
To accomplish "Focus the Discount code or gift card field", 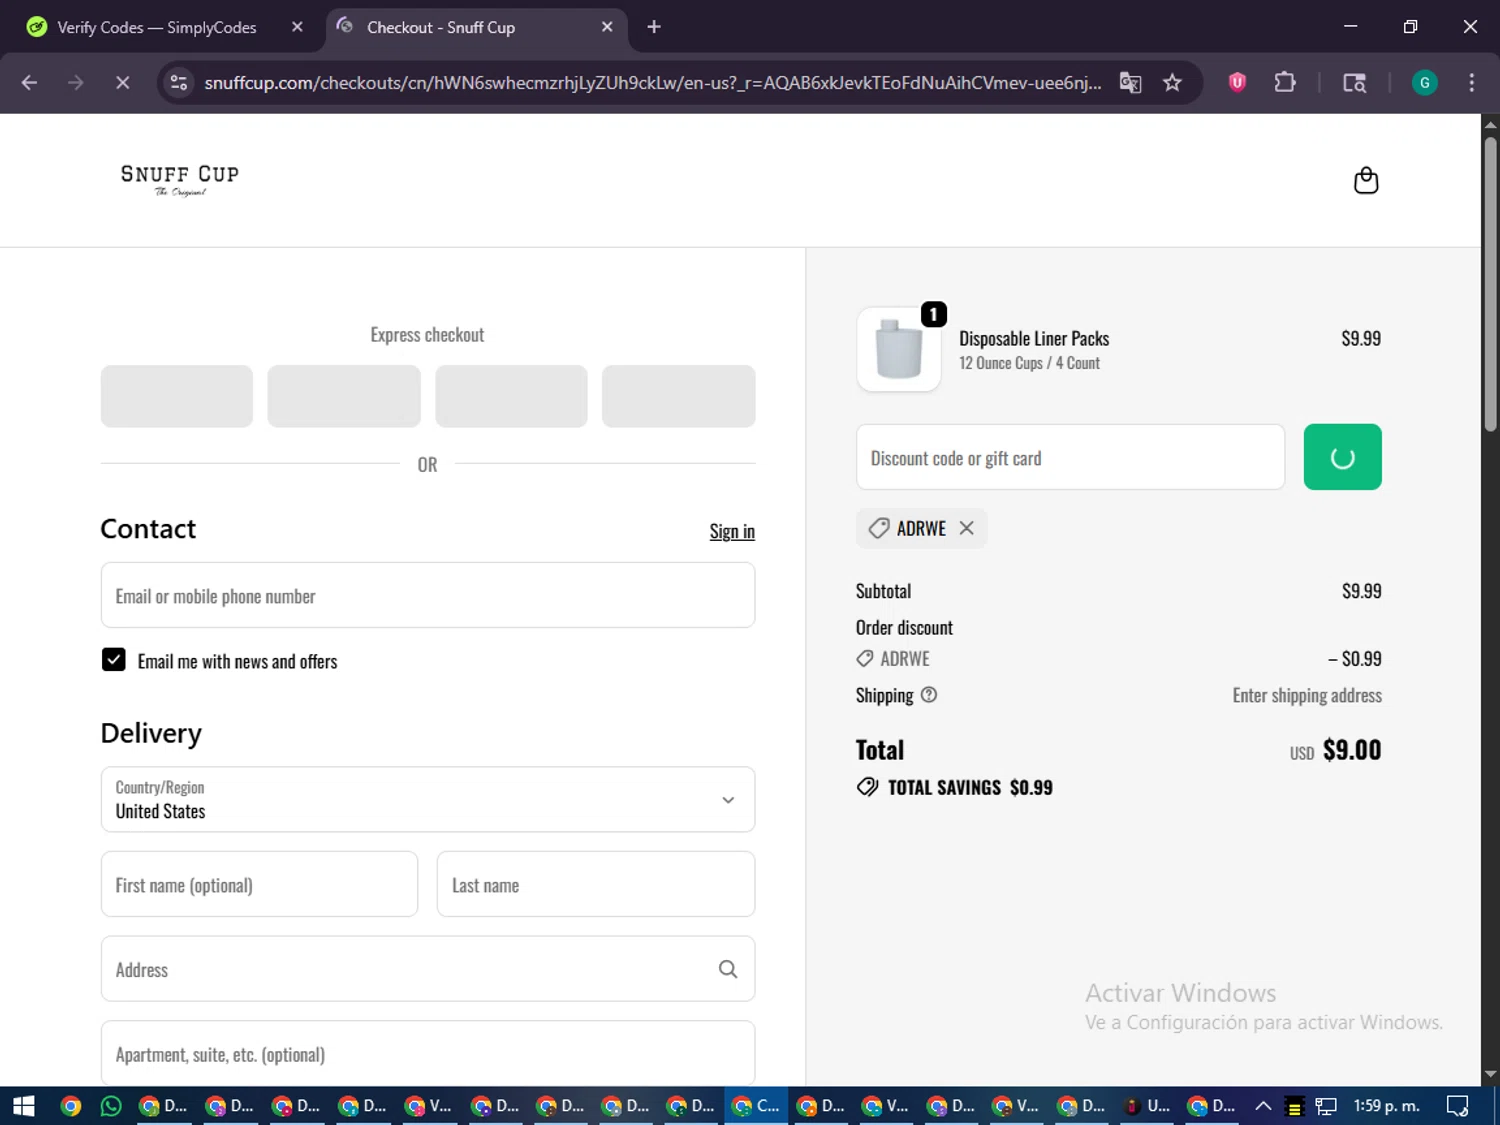I will tap(1070, 457).
